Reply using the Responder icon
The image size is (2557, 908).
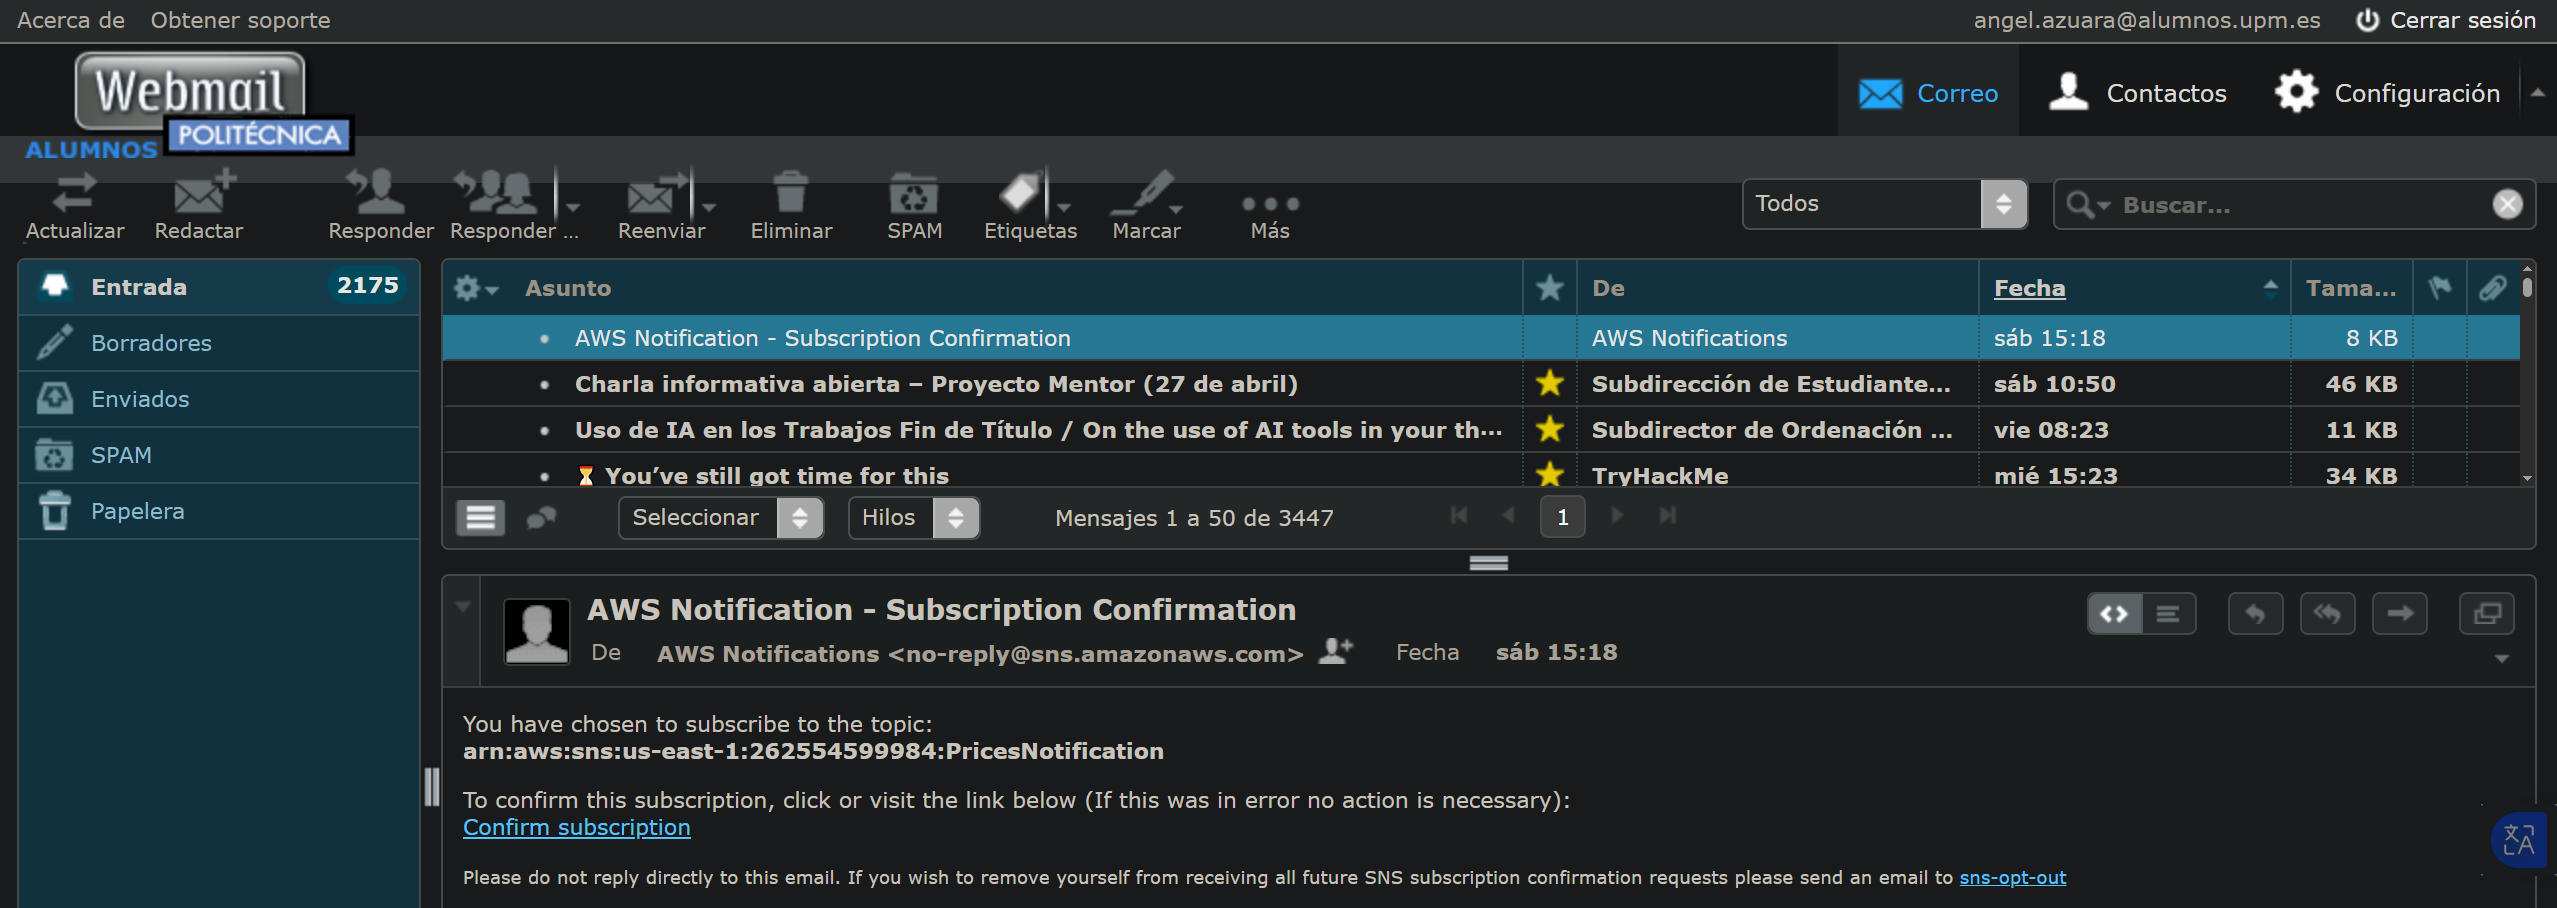377,193
